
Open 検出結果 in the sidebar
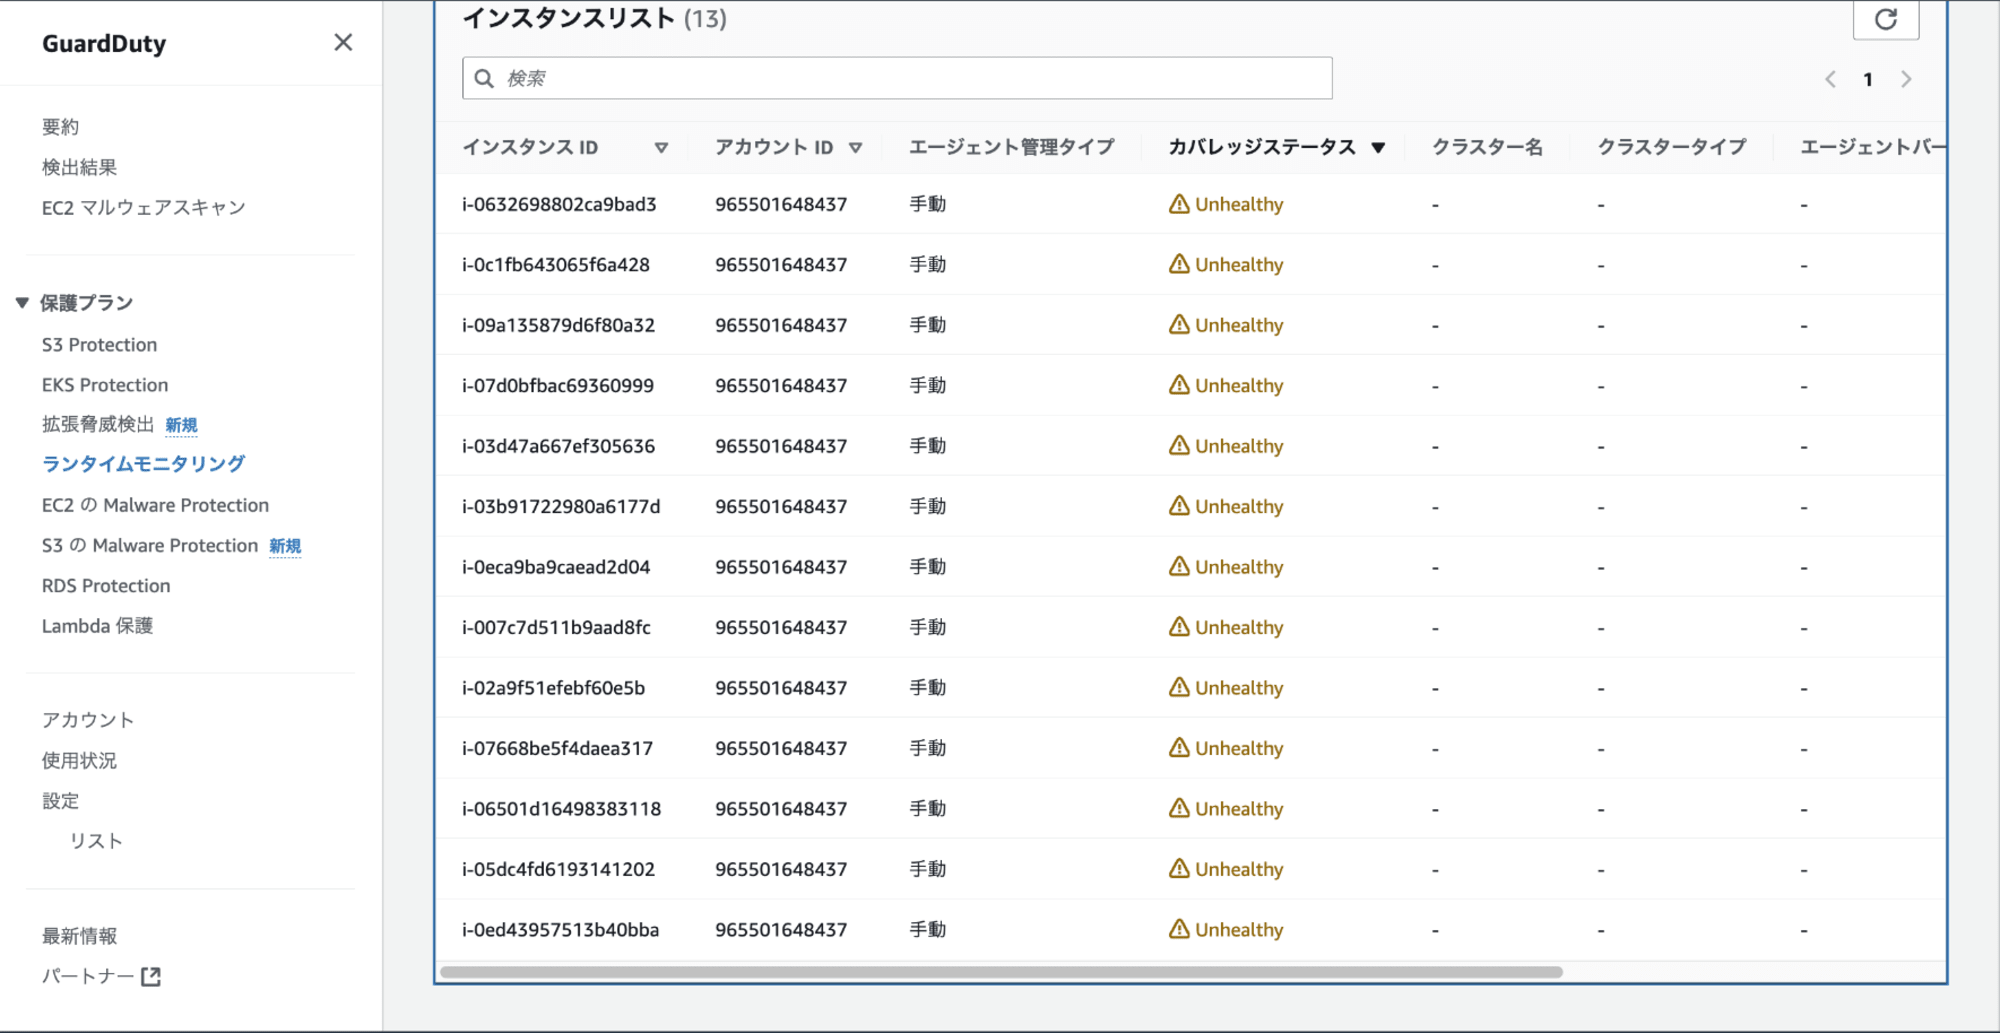[79, 167]
